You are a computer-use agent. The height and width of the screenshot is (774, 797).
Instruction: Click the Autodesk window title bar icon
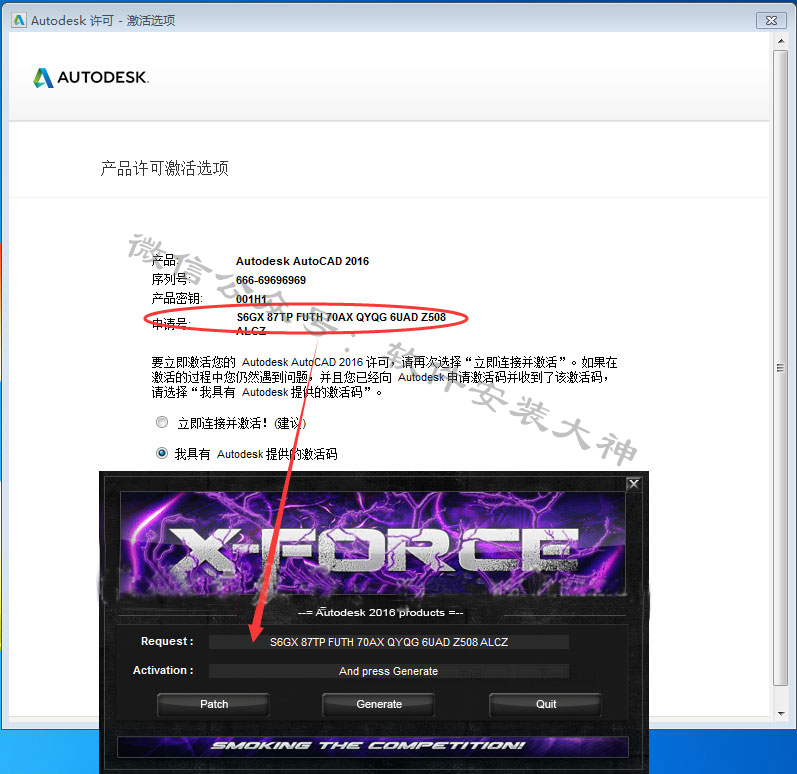19,20
